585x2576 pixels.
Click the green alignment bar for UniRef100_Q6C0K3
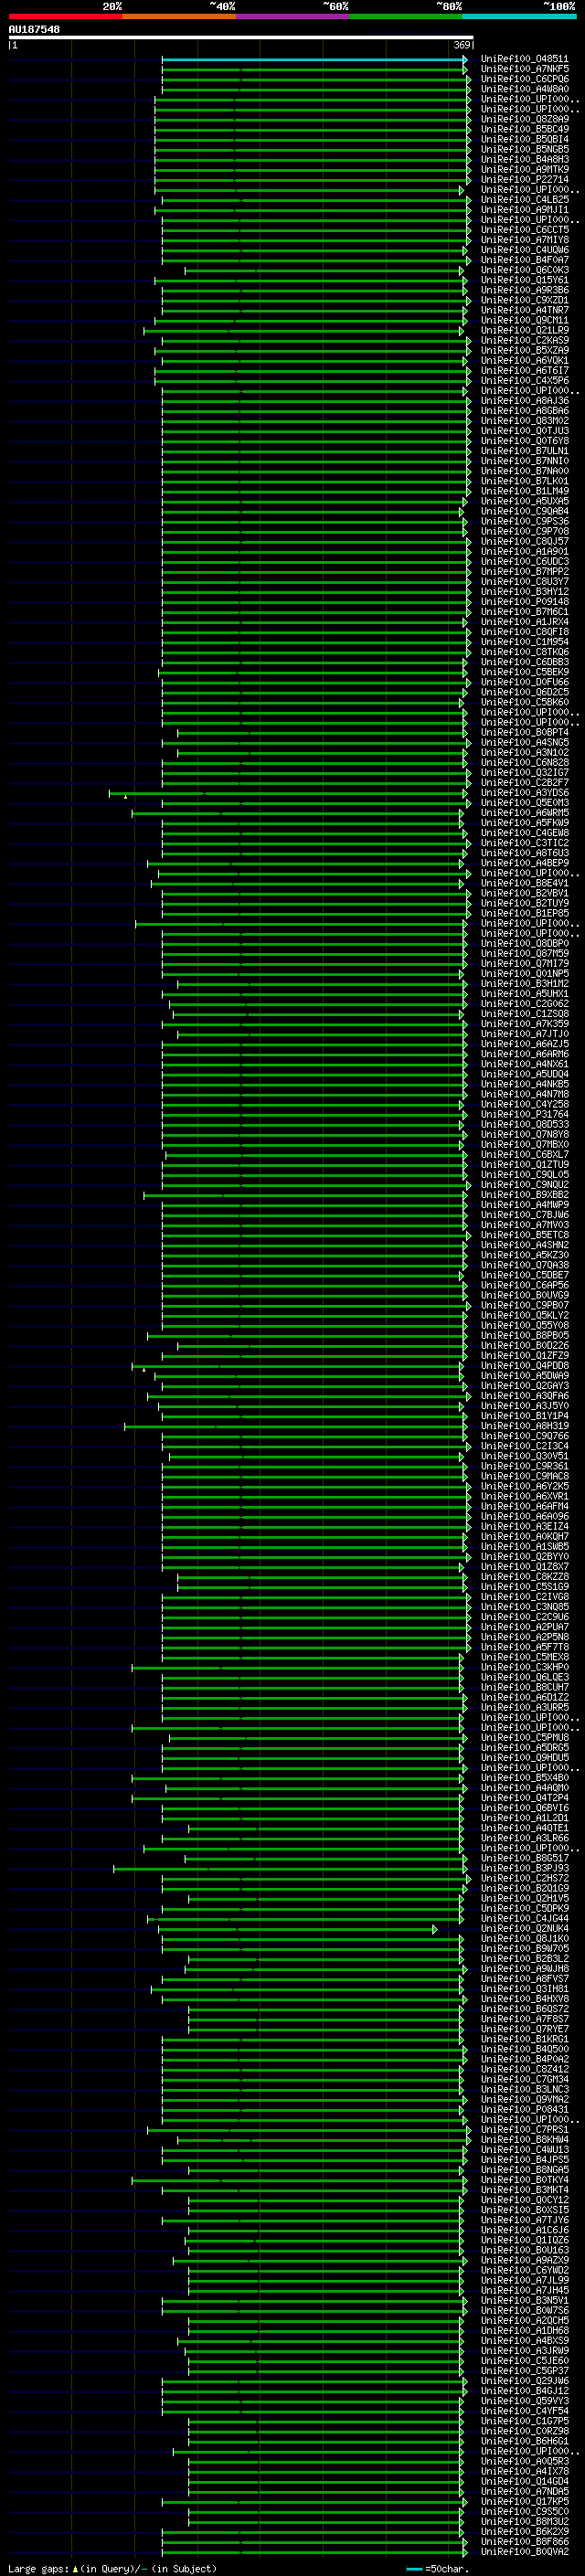324,270
